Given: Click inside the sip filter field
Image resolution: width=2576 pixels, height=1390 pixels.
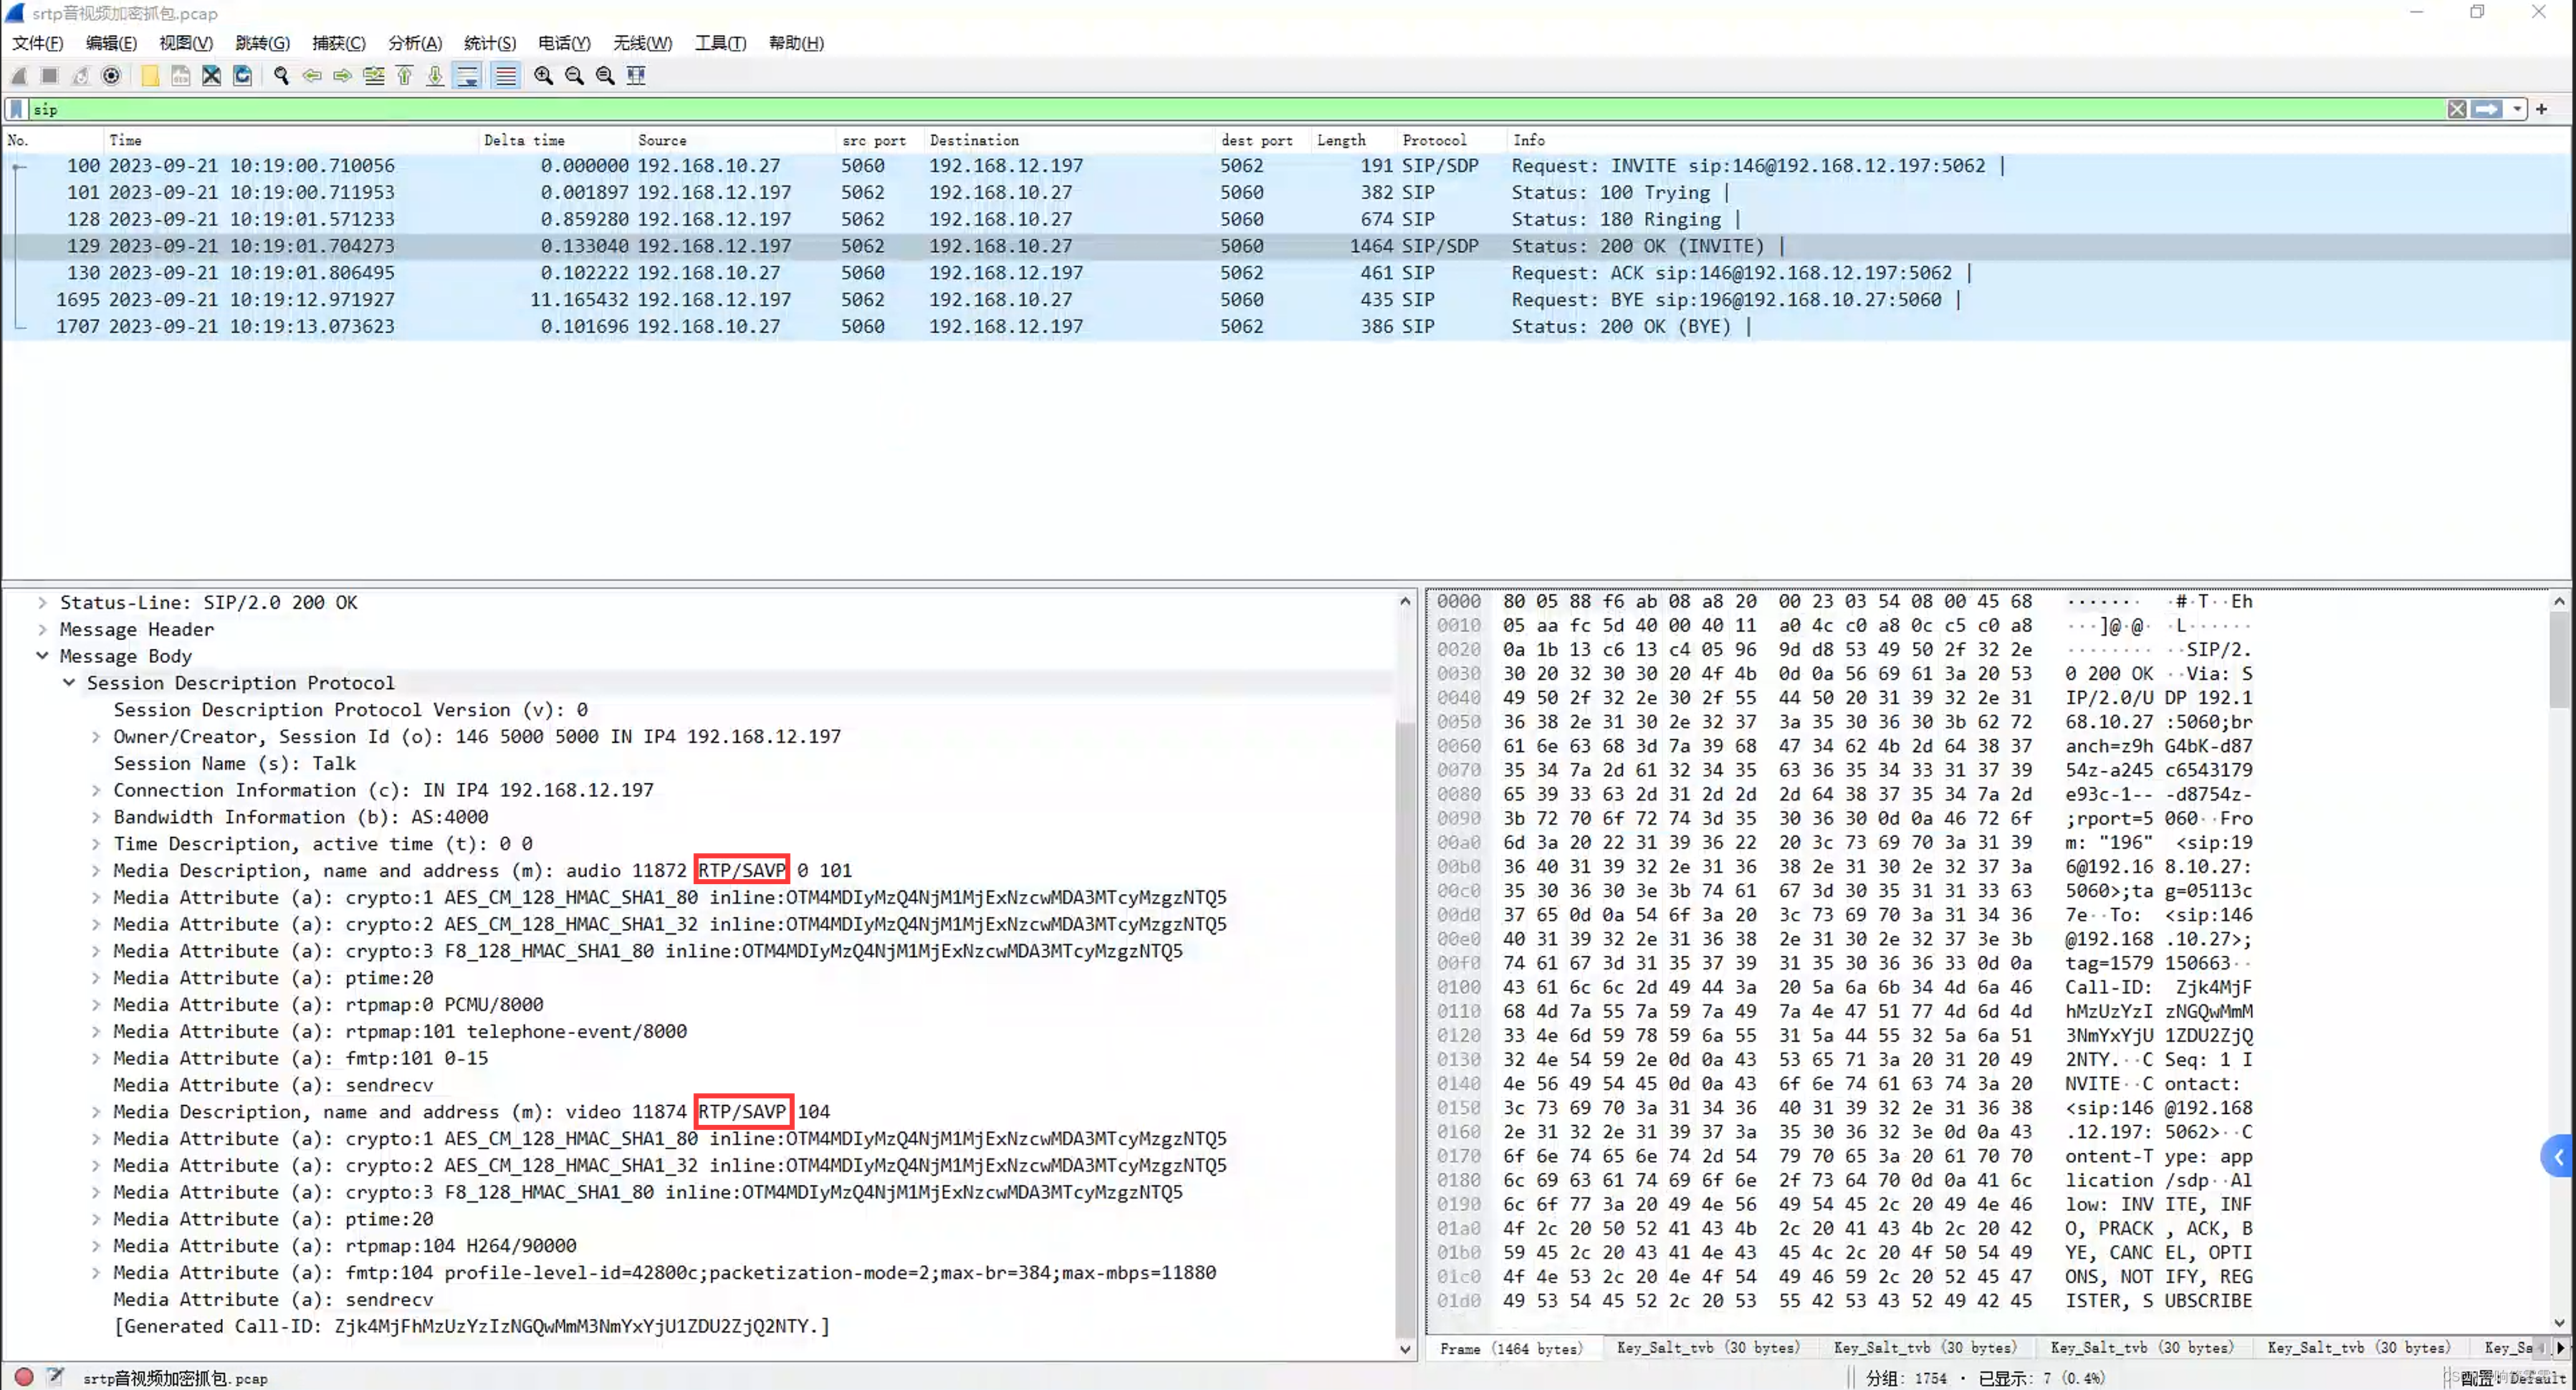Looking at the screenshot, I should pos(1235,109).
